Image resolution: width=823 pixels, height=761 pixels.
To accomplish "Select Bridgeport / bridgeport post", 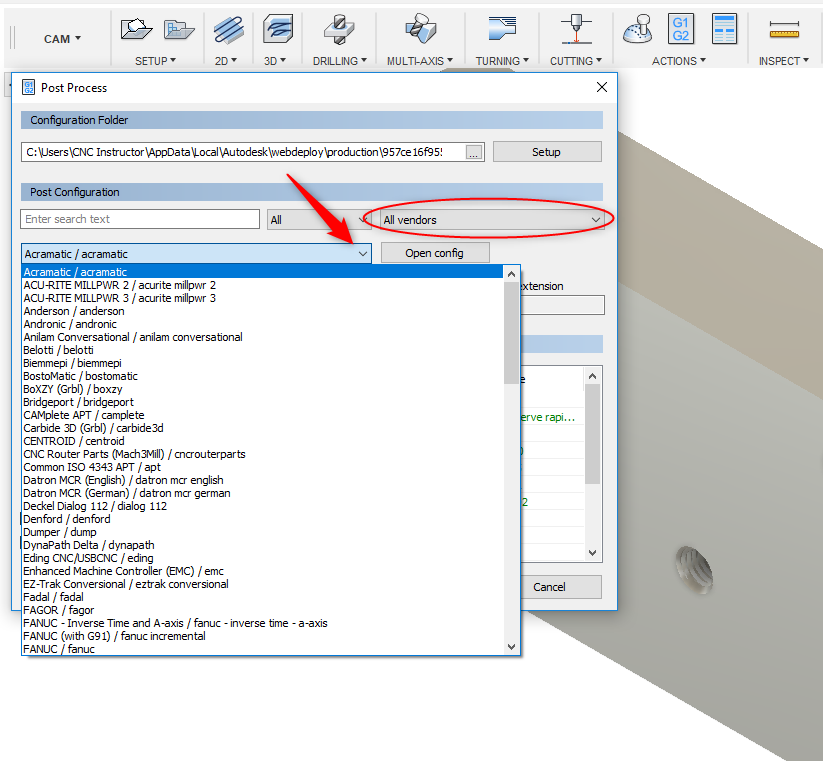I will click(x=262, y=402).
